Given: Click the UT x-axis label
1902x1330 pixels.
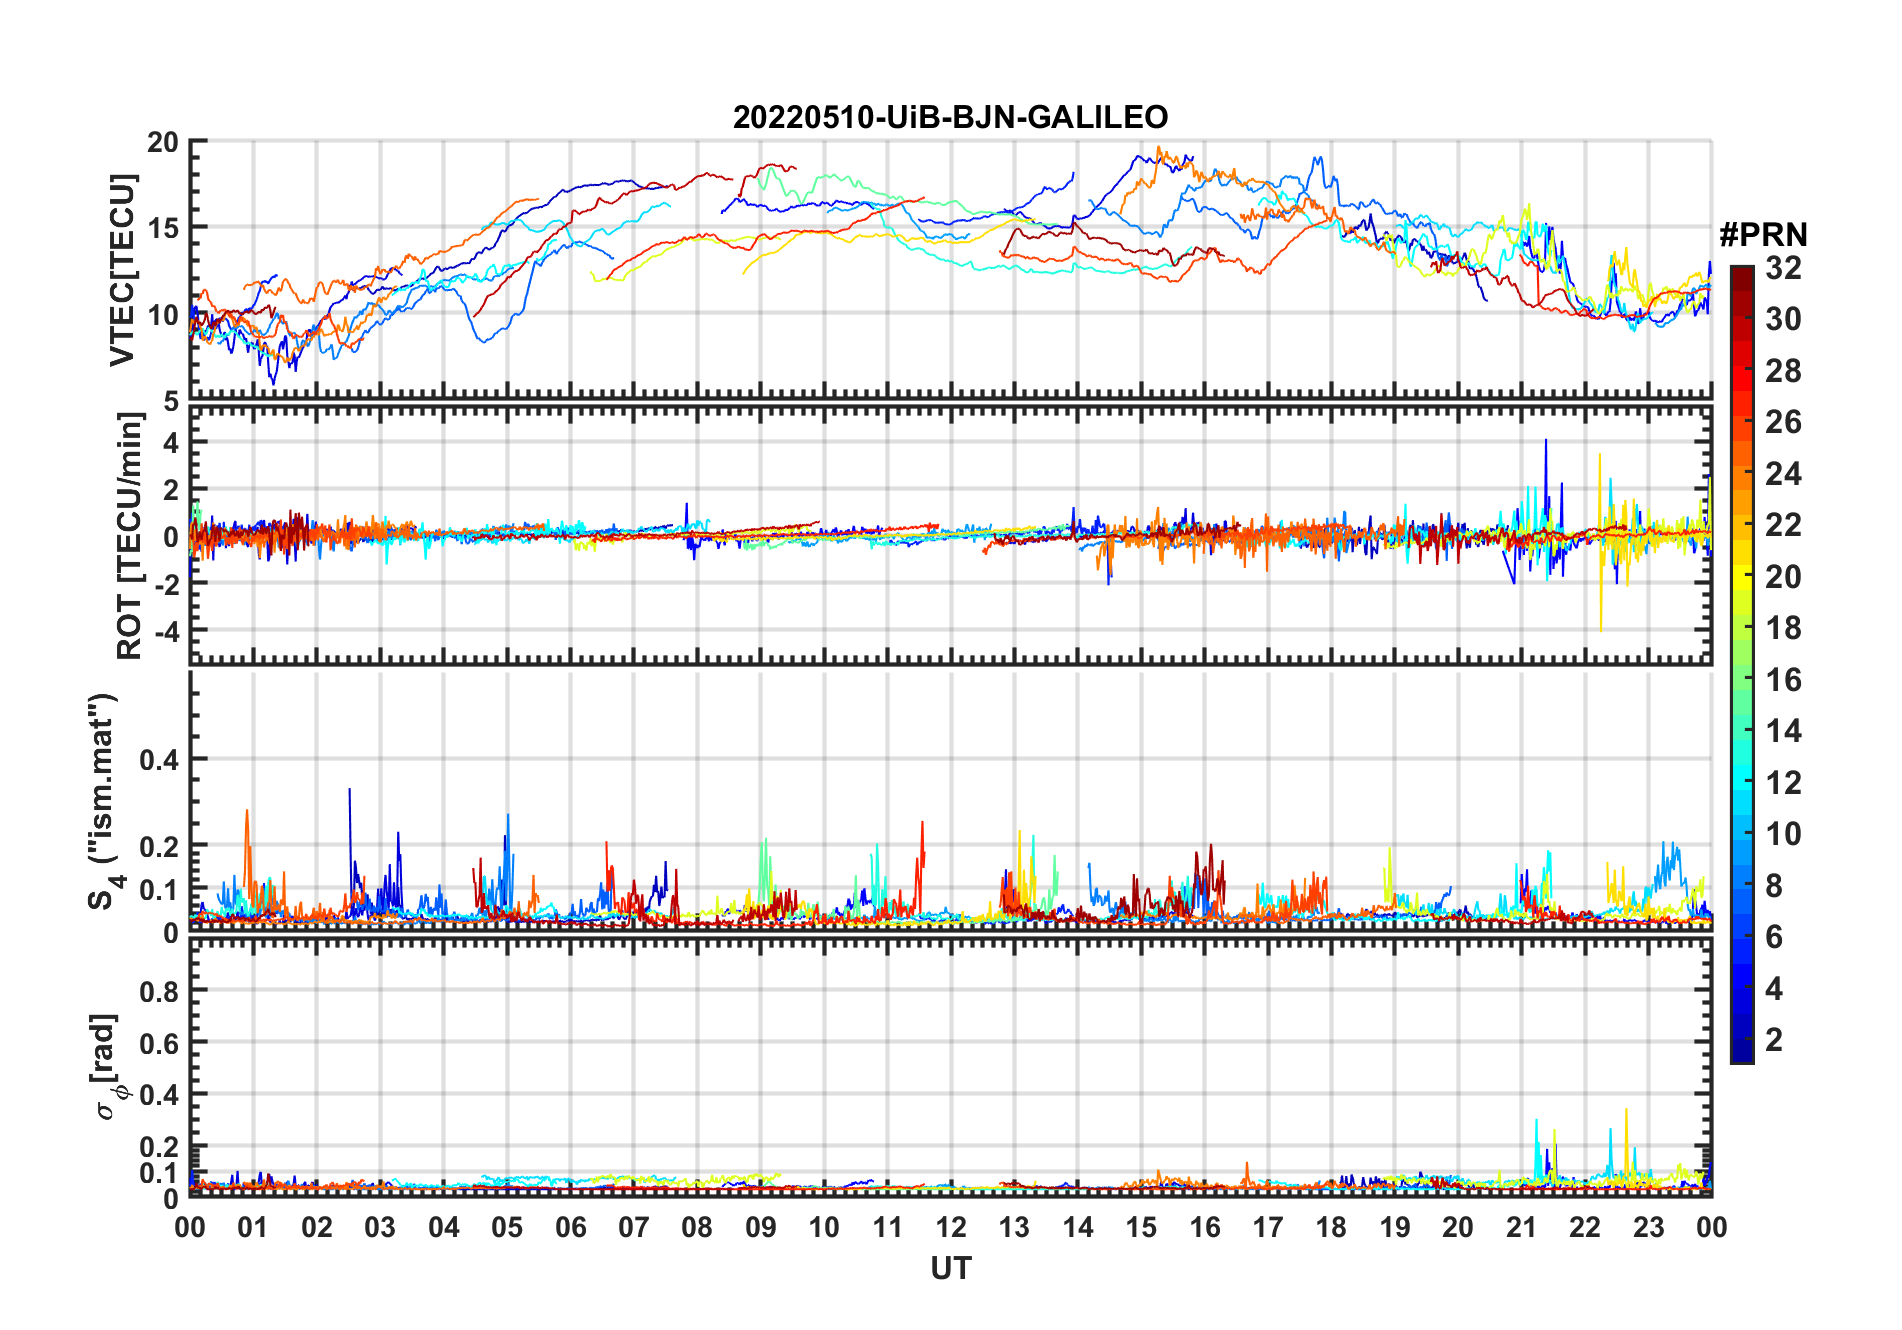Looking at the screenshot, I should 950,1269.
